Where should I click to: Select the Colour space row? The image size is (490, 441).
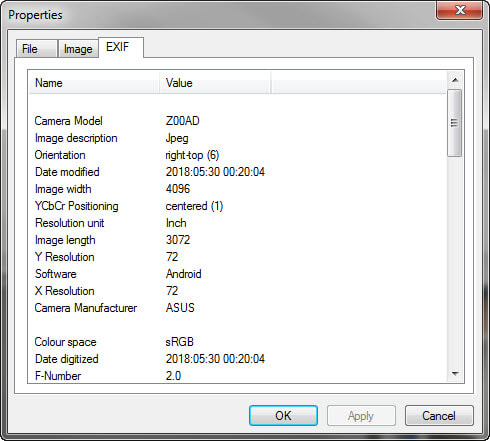237,342
